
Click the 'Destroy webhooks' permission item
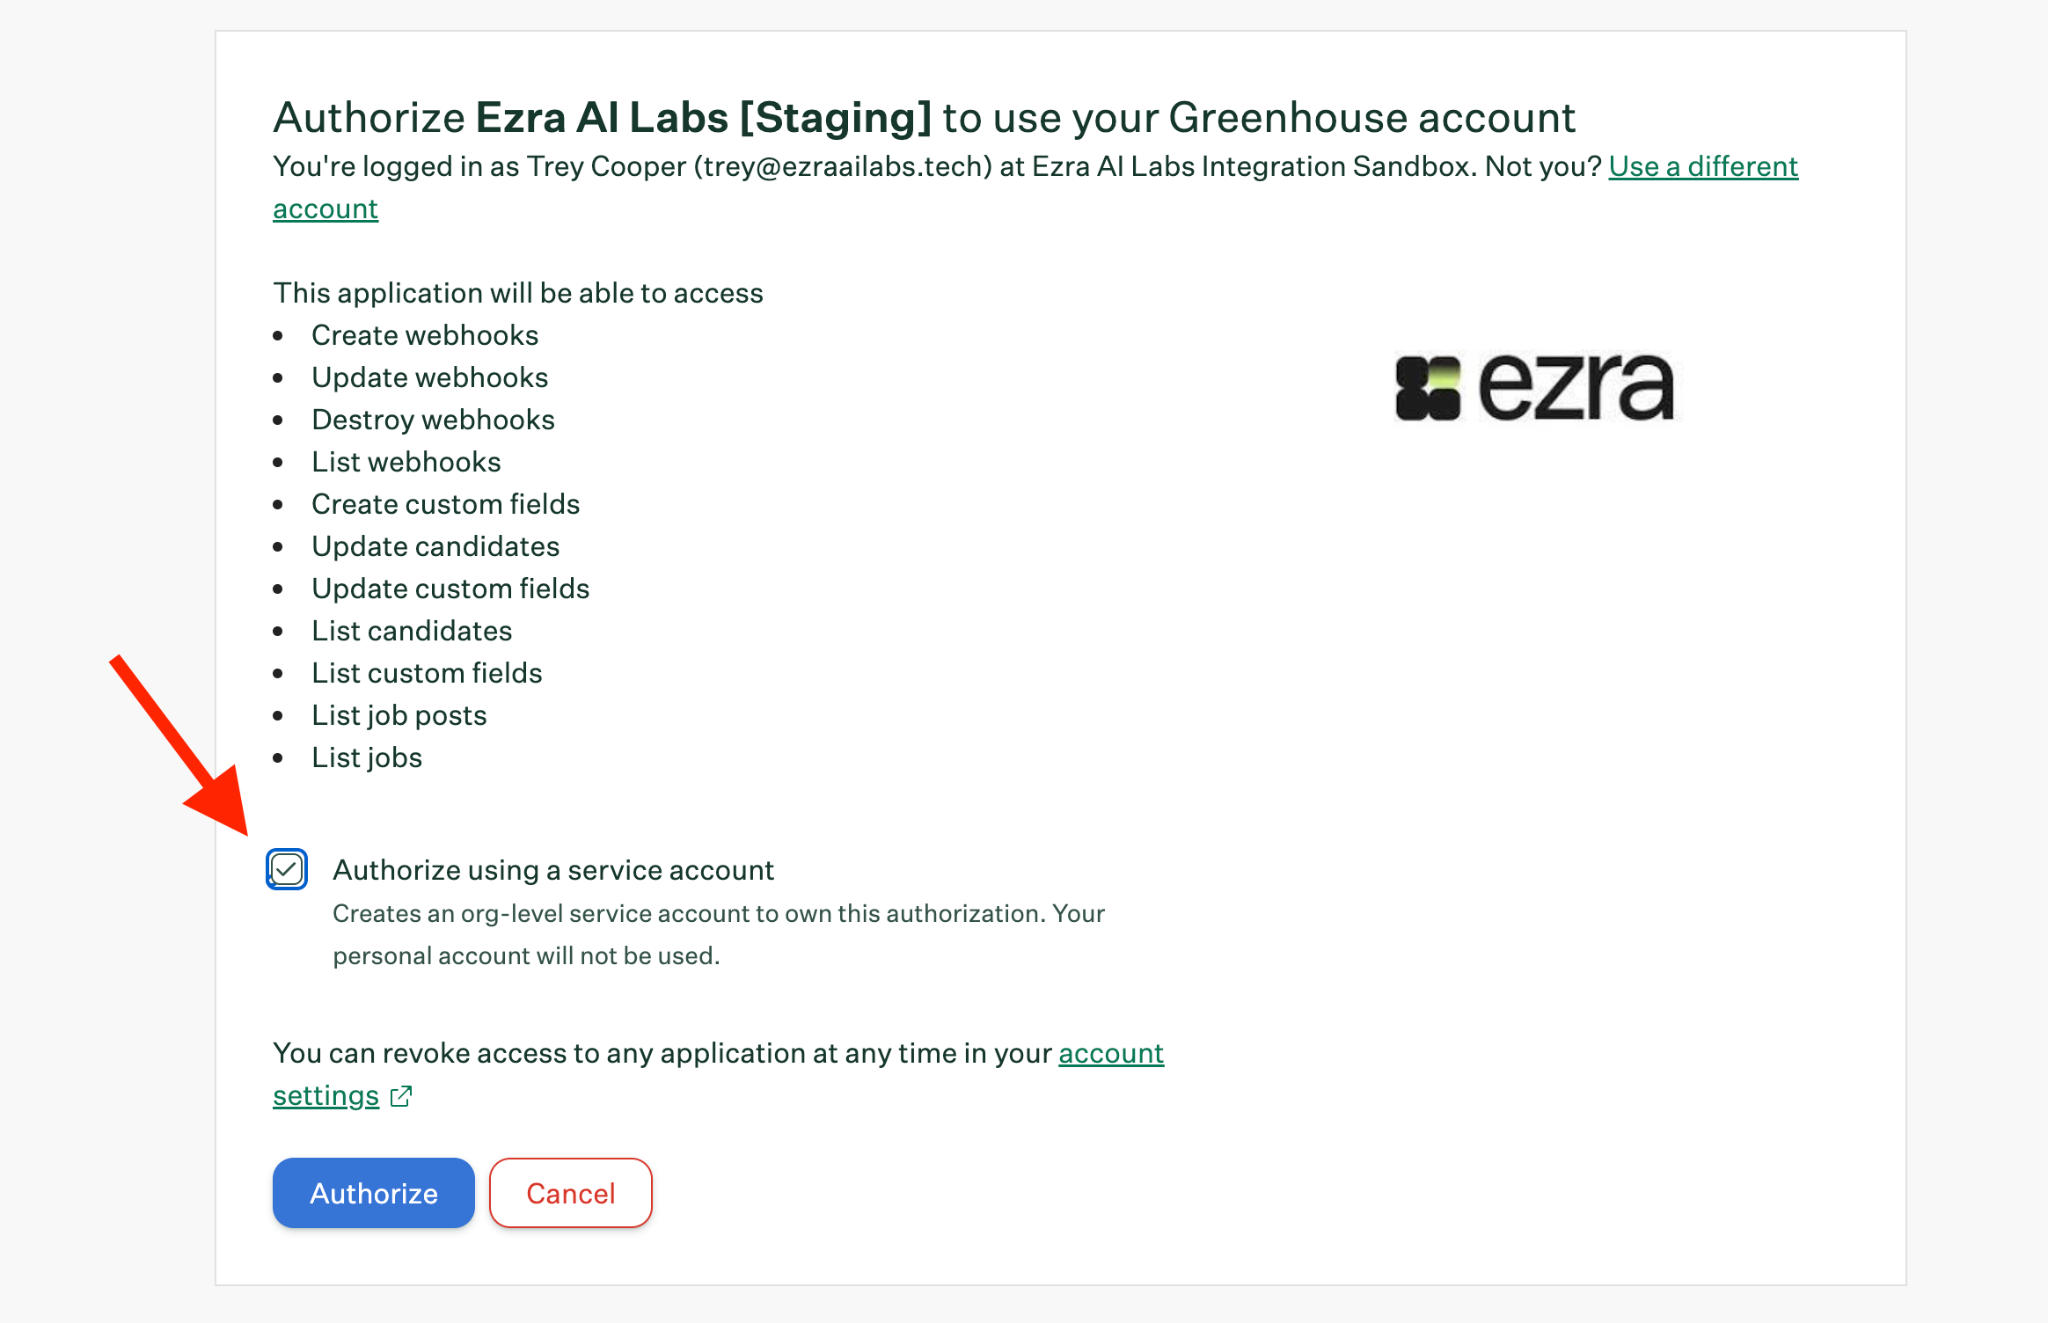pyautogui.click(x=433, y=420)
